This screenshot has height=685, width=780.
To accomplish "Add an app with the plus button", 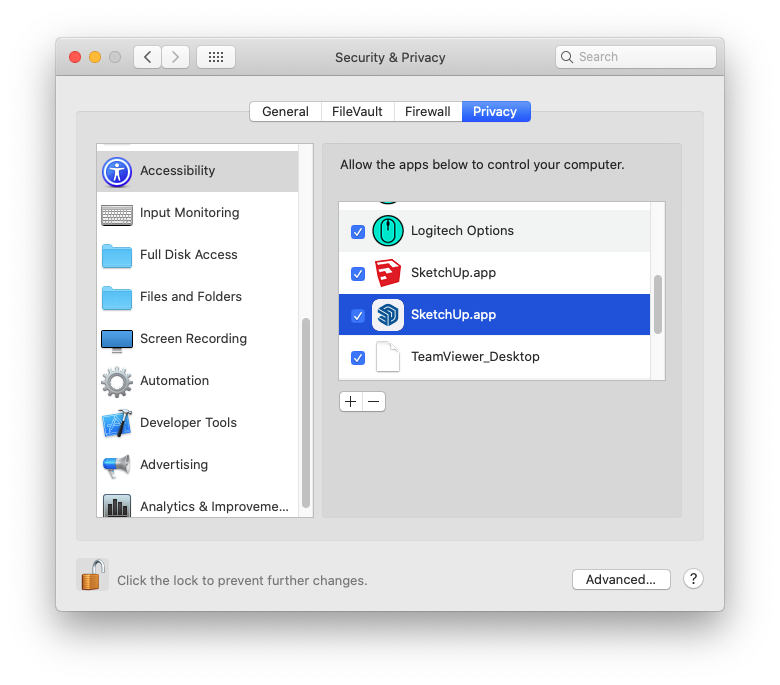I will [x=351, y=401].
